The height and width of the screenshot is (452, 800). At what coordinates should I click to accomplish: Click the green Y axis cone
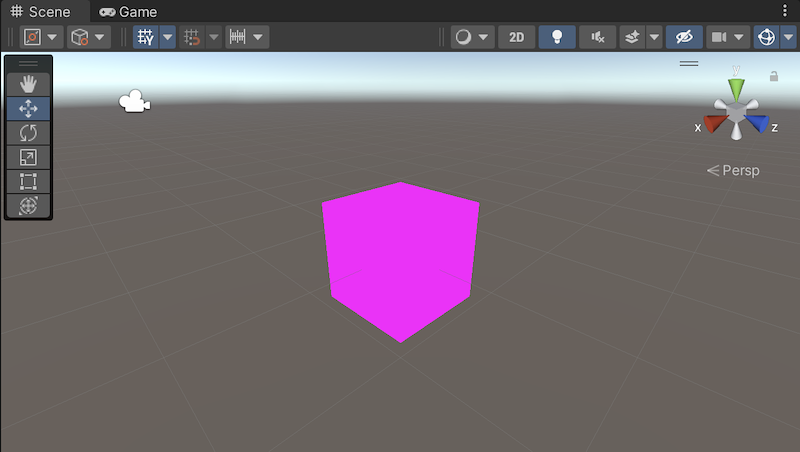pyautogui.click(x=736, y=89)
